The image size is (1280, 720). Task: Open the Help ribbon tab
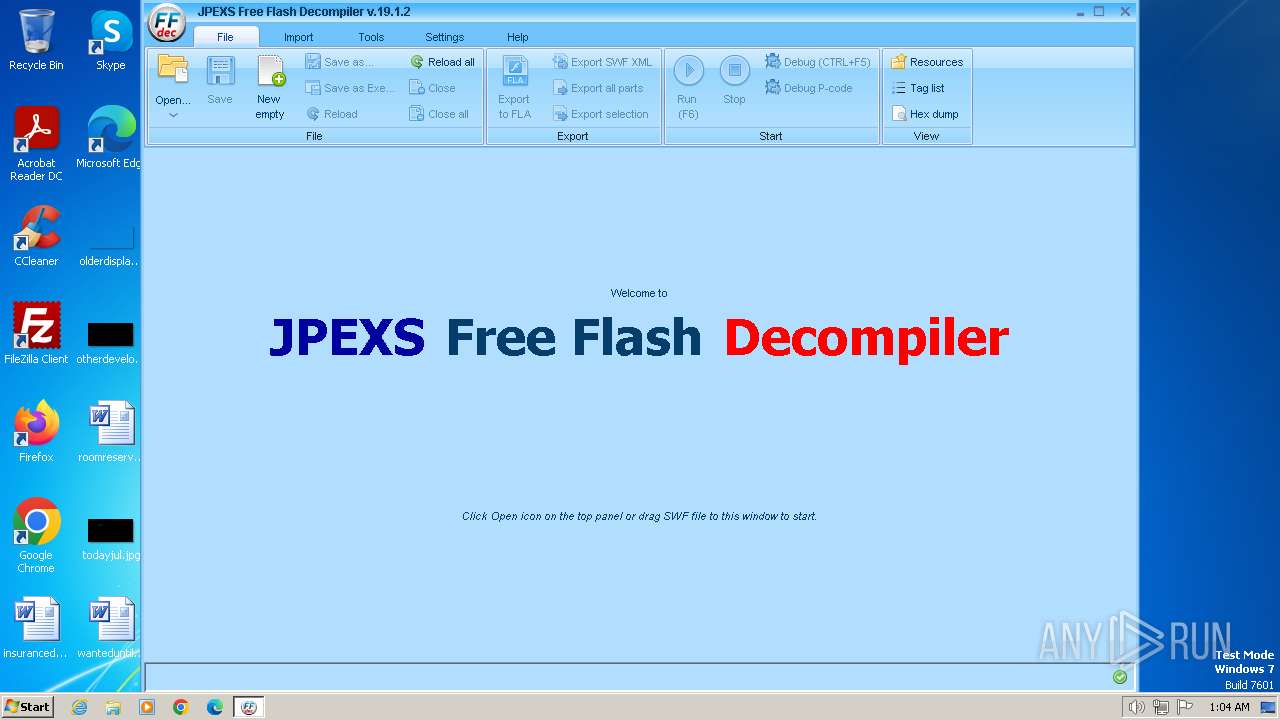coord(517,37)
